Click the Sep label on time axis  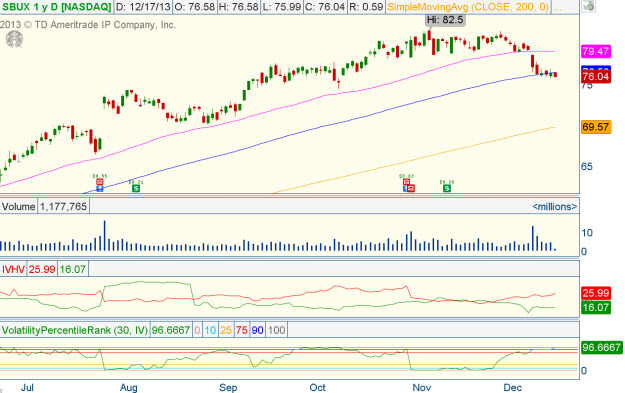(228, 387)
